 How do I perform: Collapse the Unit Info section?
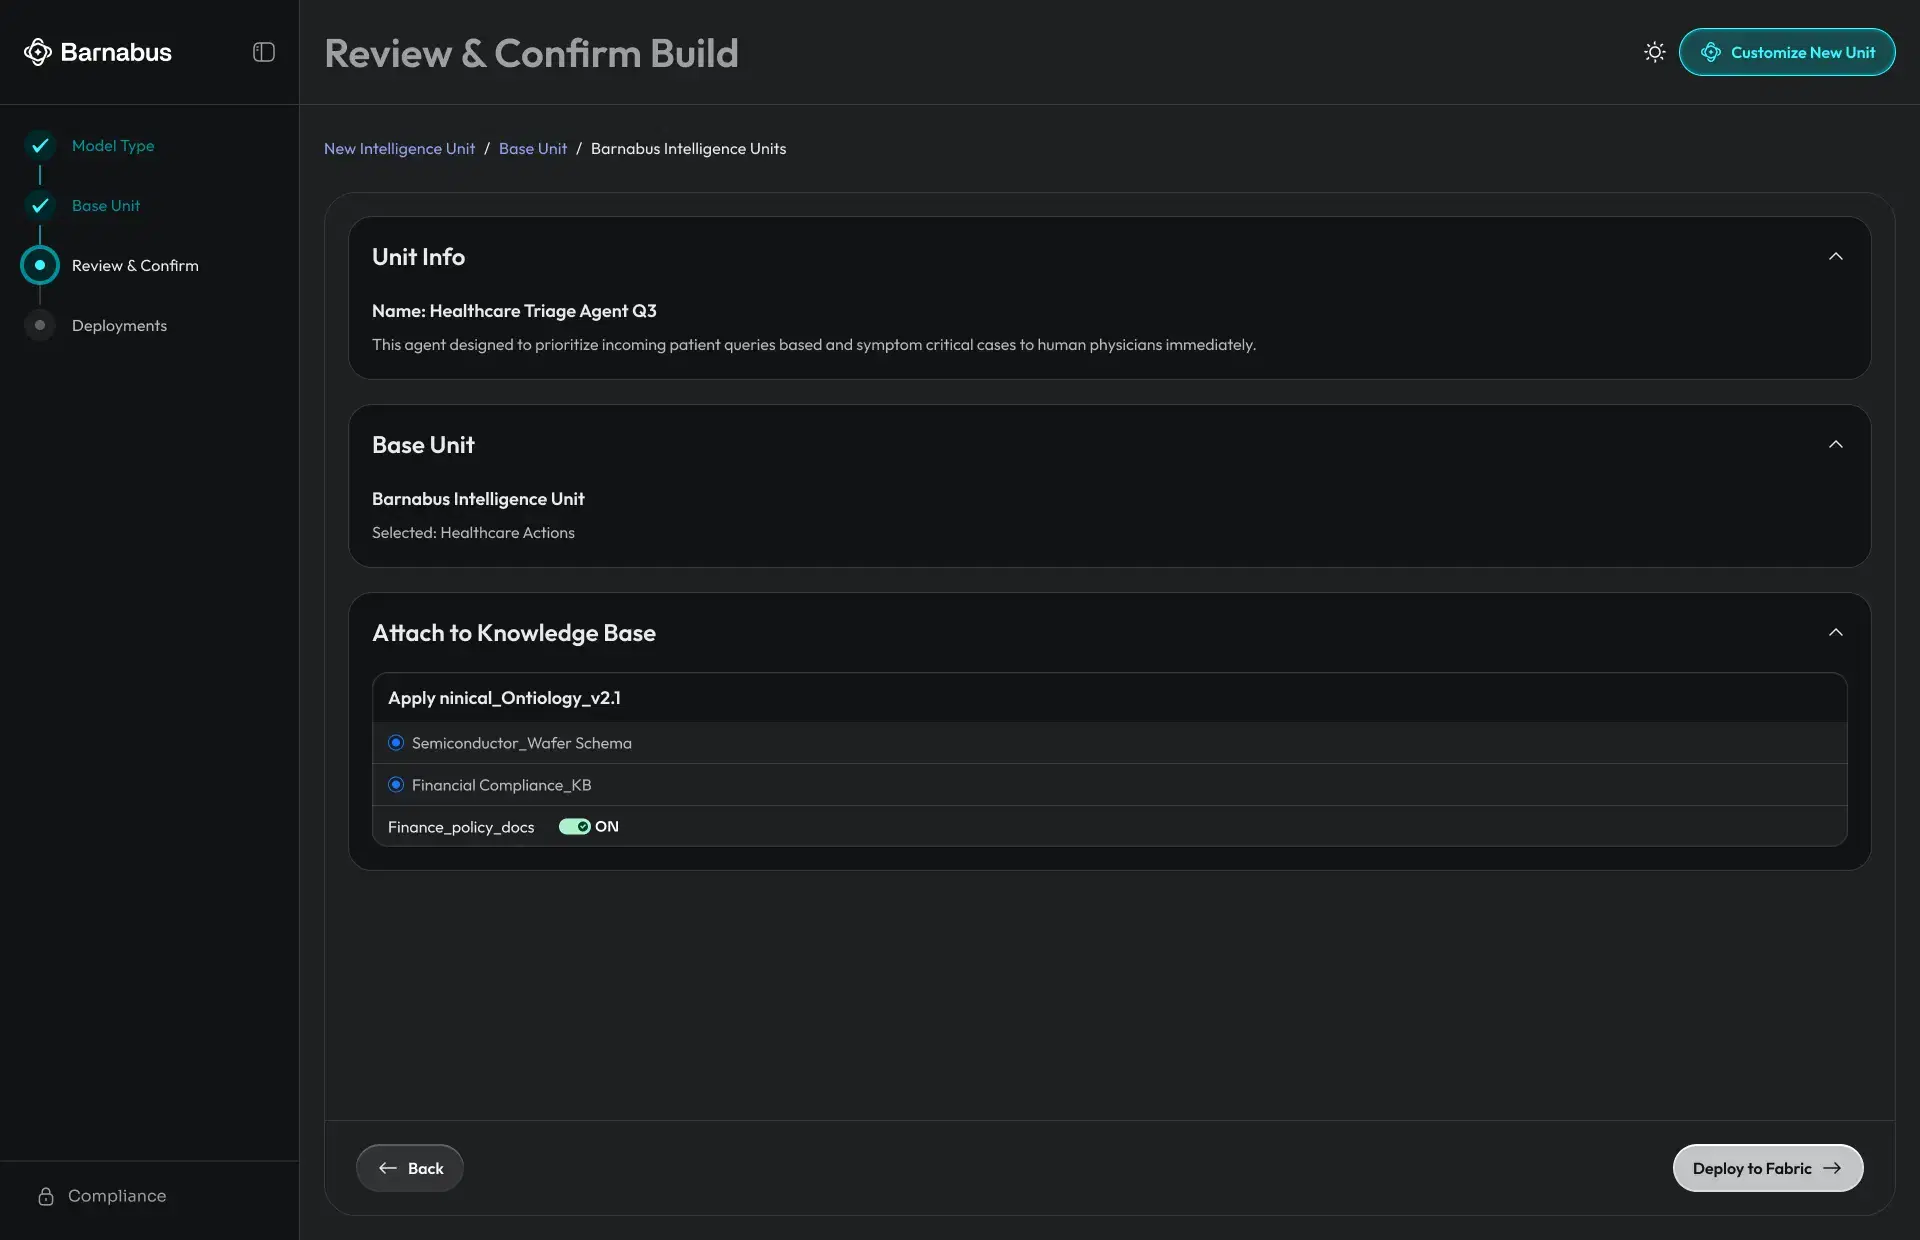(x=1836, y=256)
